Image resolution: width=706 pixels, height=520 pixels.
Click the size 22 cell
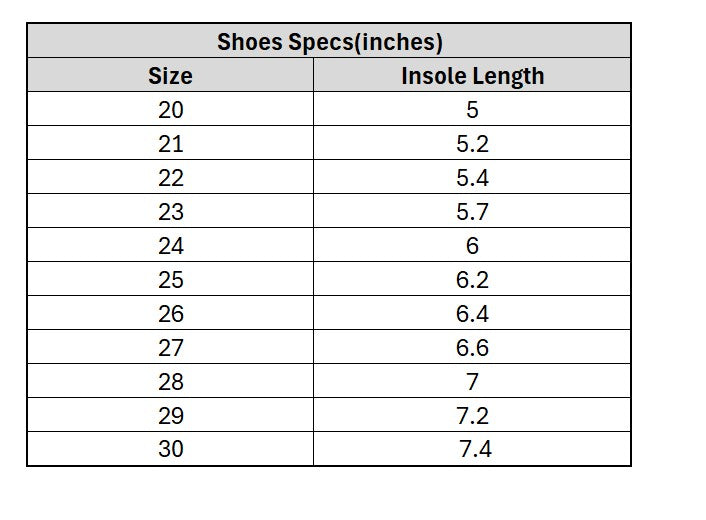(x=170, y=178)
